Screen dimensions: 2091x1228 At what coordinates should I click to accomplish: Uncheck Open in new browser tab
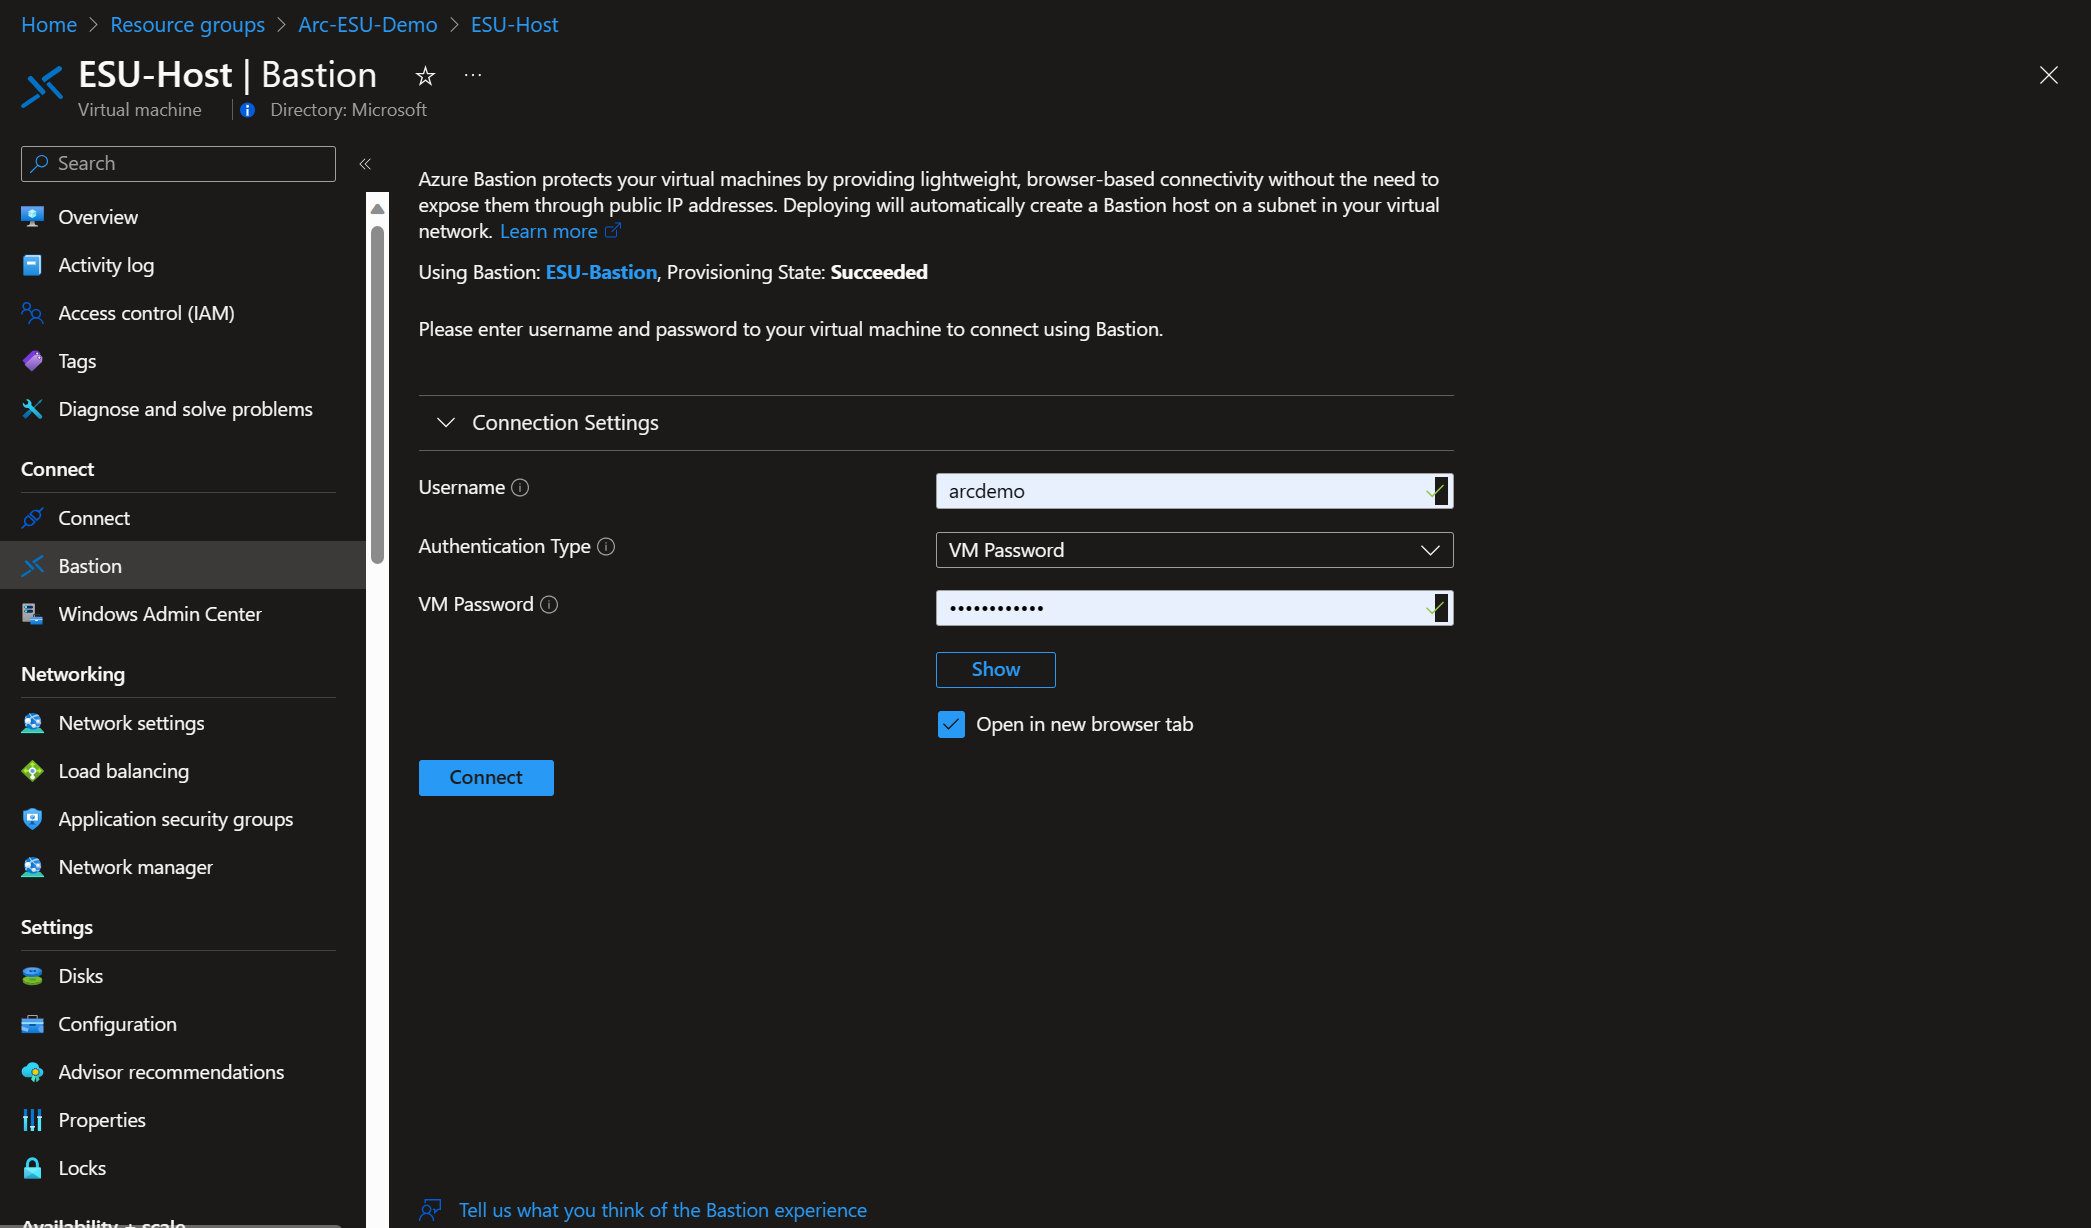point(951,725)
